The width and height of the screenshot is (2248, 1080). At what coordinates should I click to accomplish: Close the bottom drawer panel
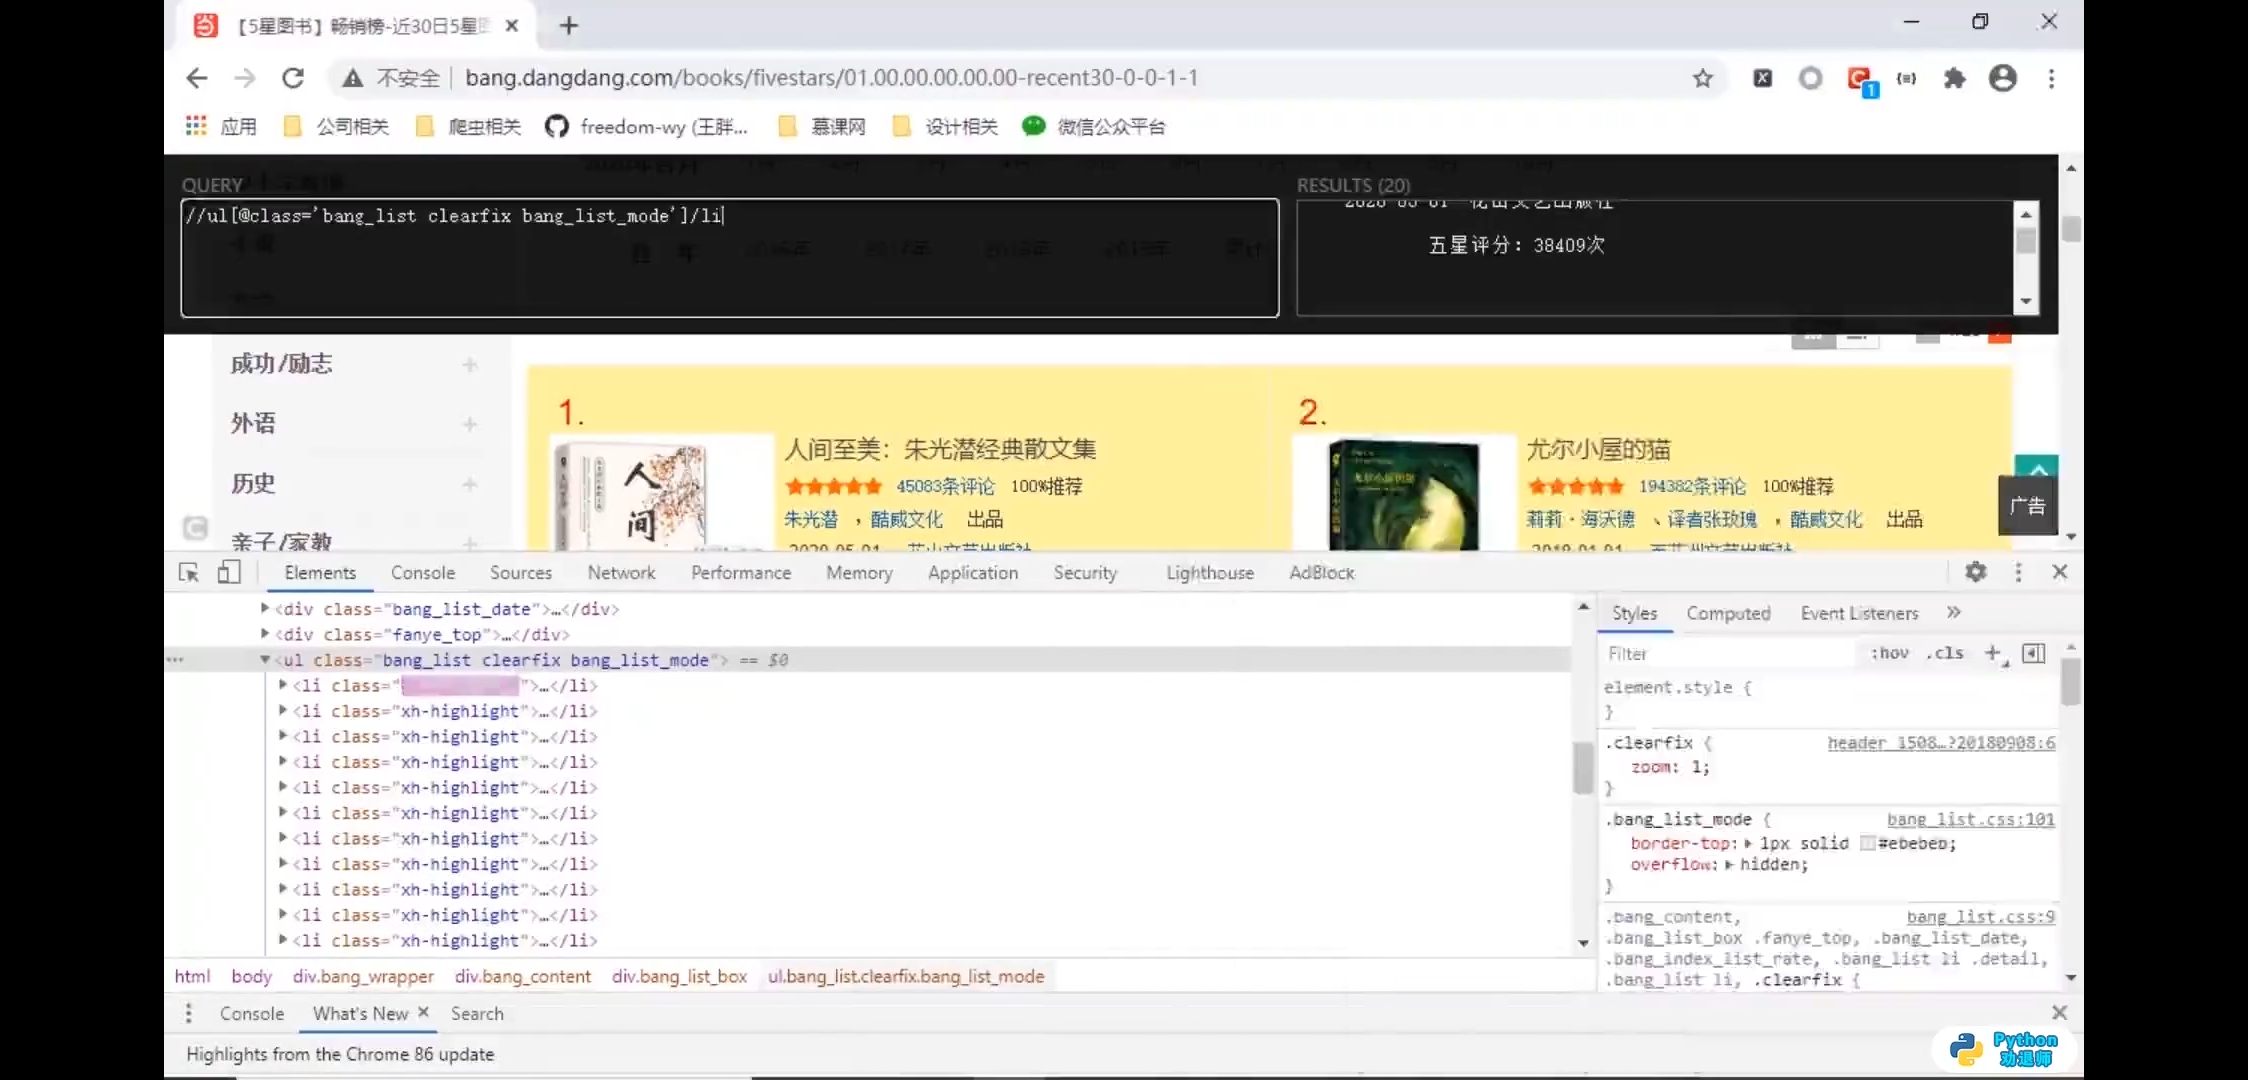[2059, 1013]
